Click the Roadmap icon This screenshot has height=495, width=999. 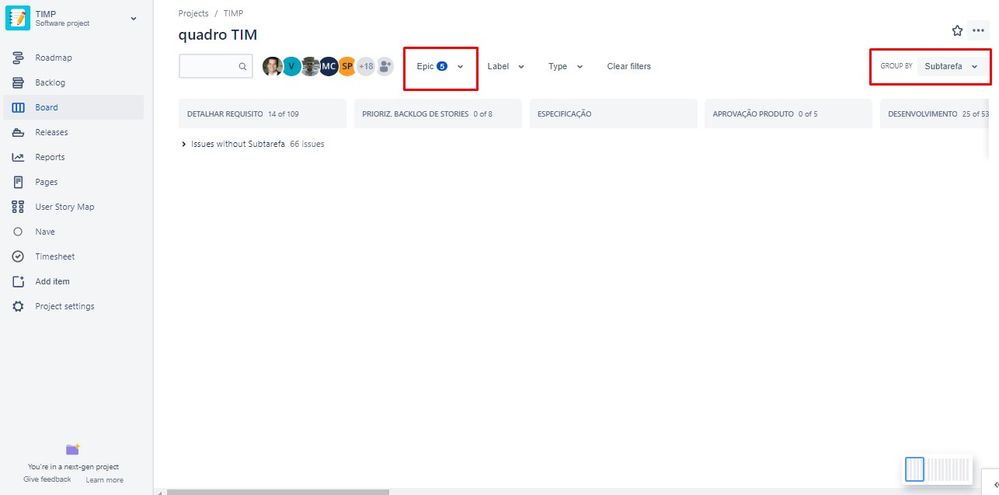18,58
